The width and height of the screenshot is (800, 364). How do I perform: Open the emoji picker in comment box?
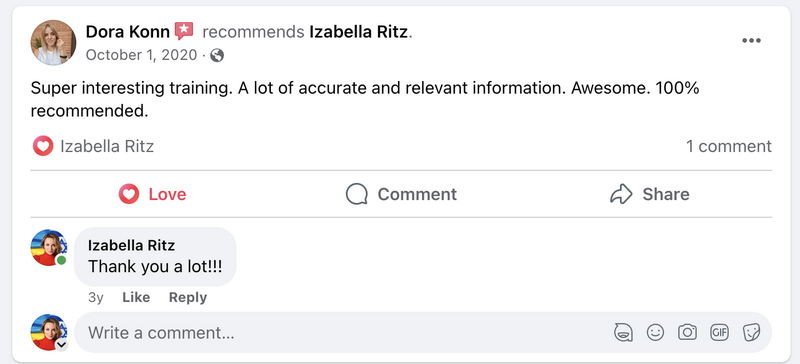click(x=655, y=333)
